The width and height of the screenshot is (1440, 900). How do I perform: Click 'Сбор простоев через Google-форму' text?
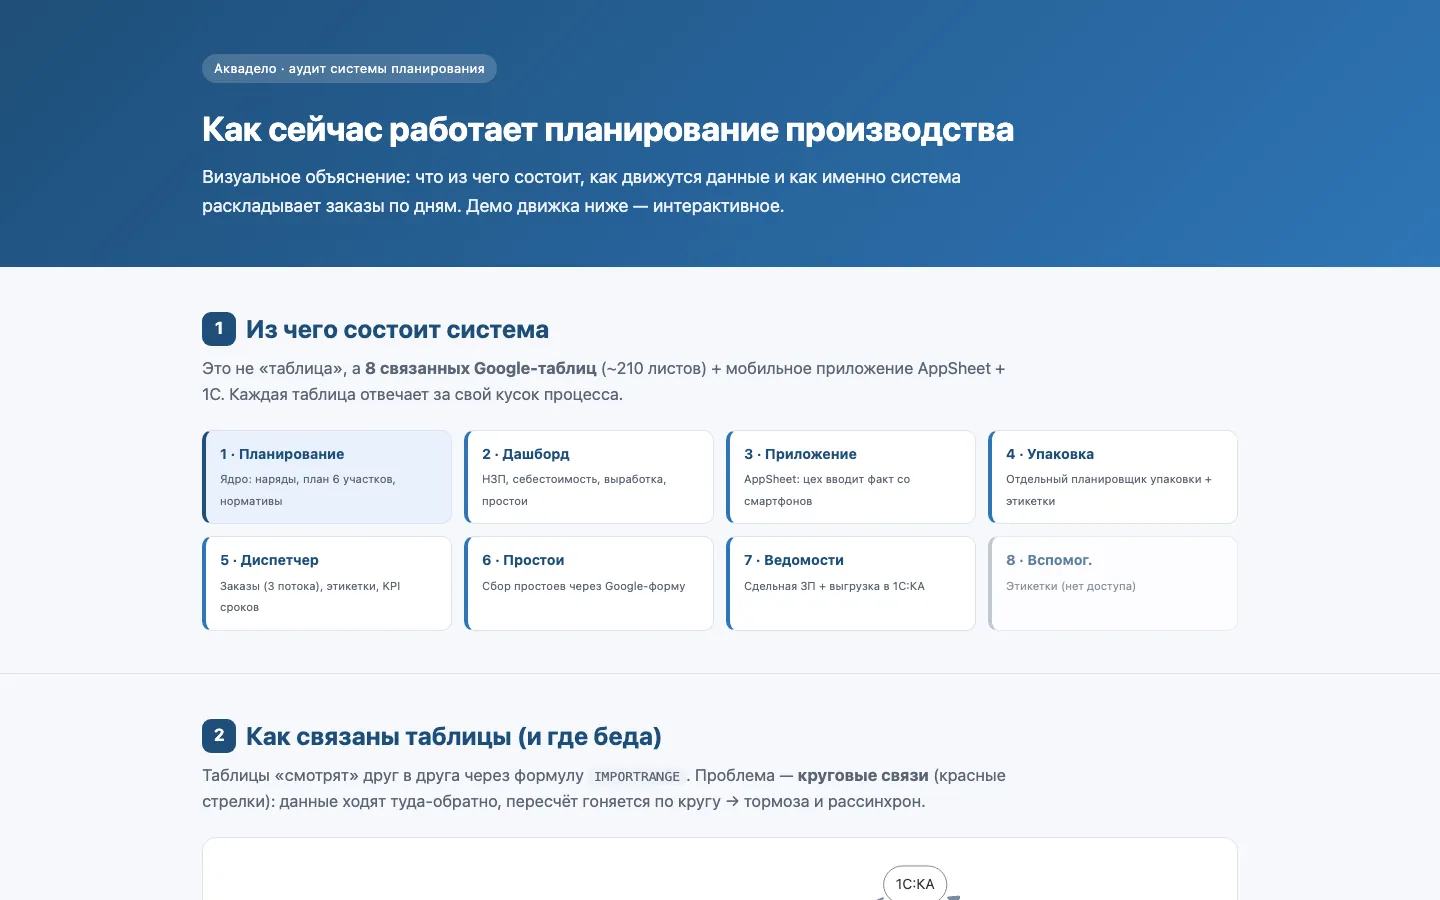[x=584, y=586]
